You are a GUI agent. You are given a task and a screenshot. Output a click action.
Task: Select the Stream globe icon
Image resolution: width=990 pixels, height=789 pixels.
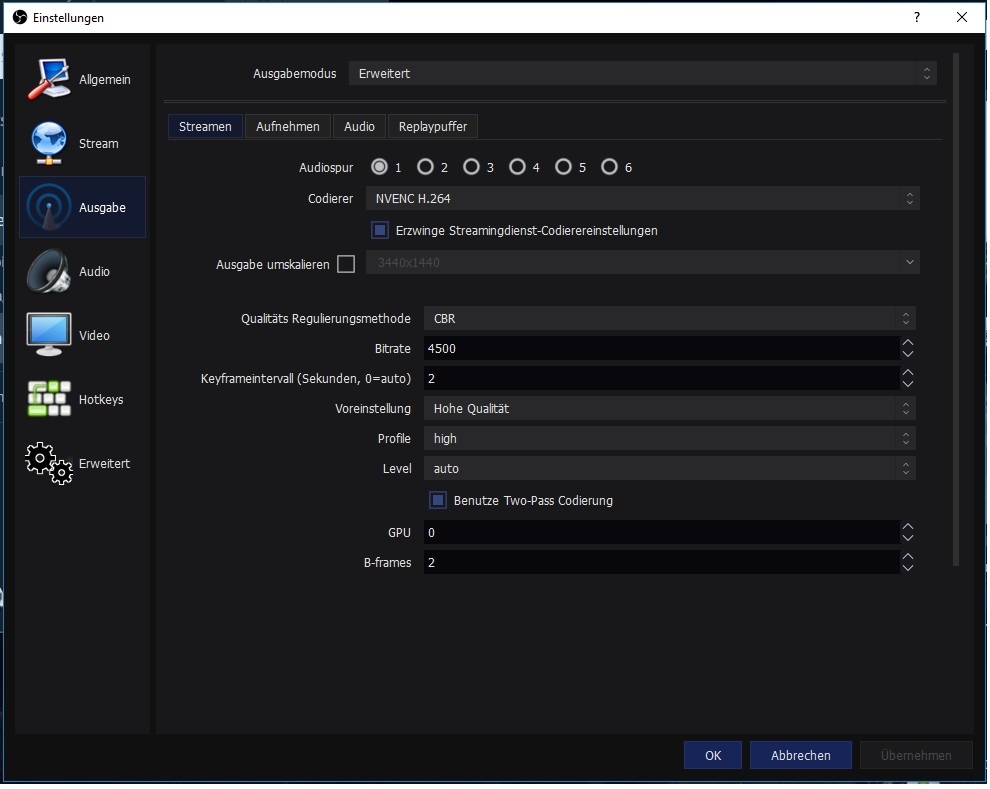tap(49, 144)
